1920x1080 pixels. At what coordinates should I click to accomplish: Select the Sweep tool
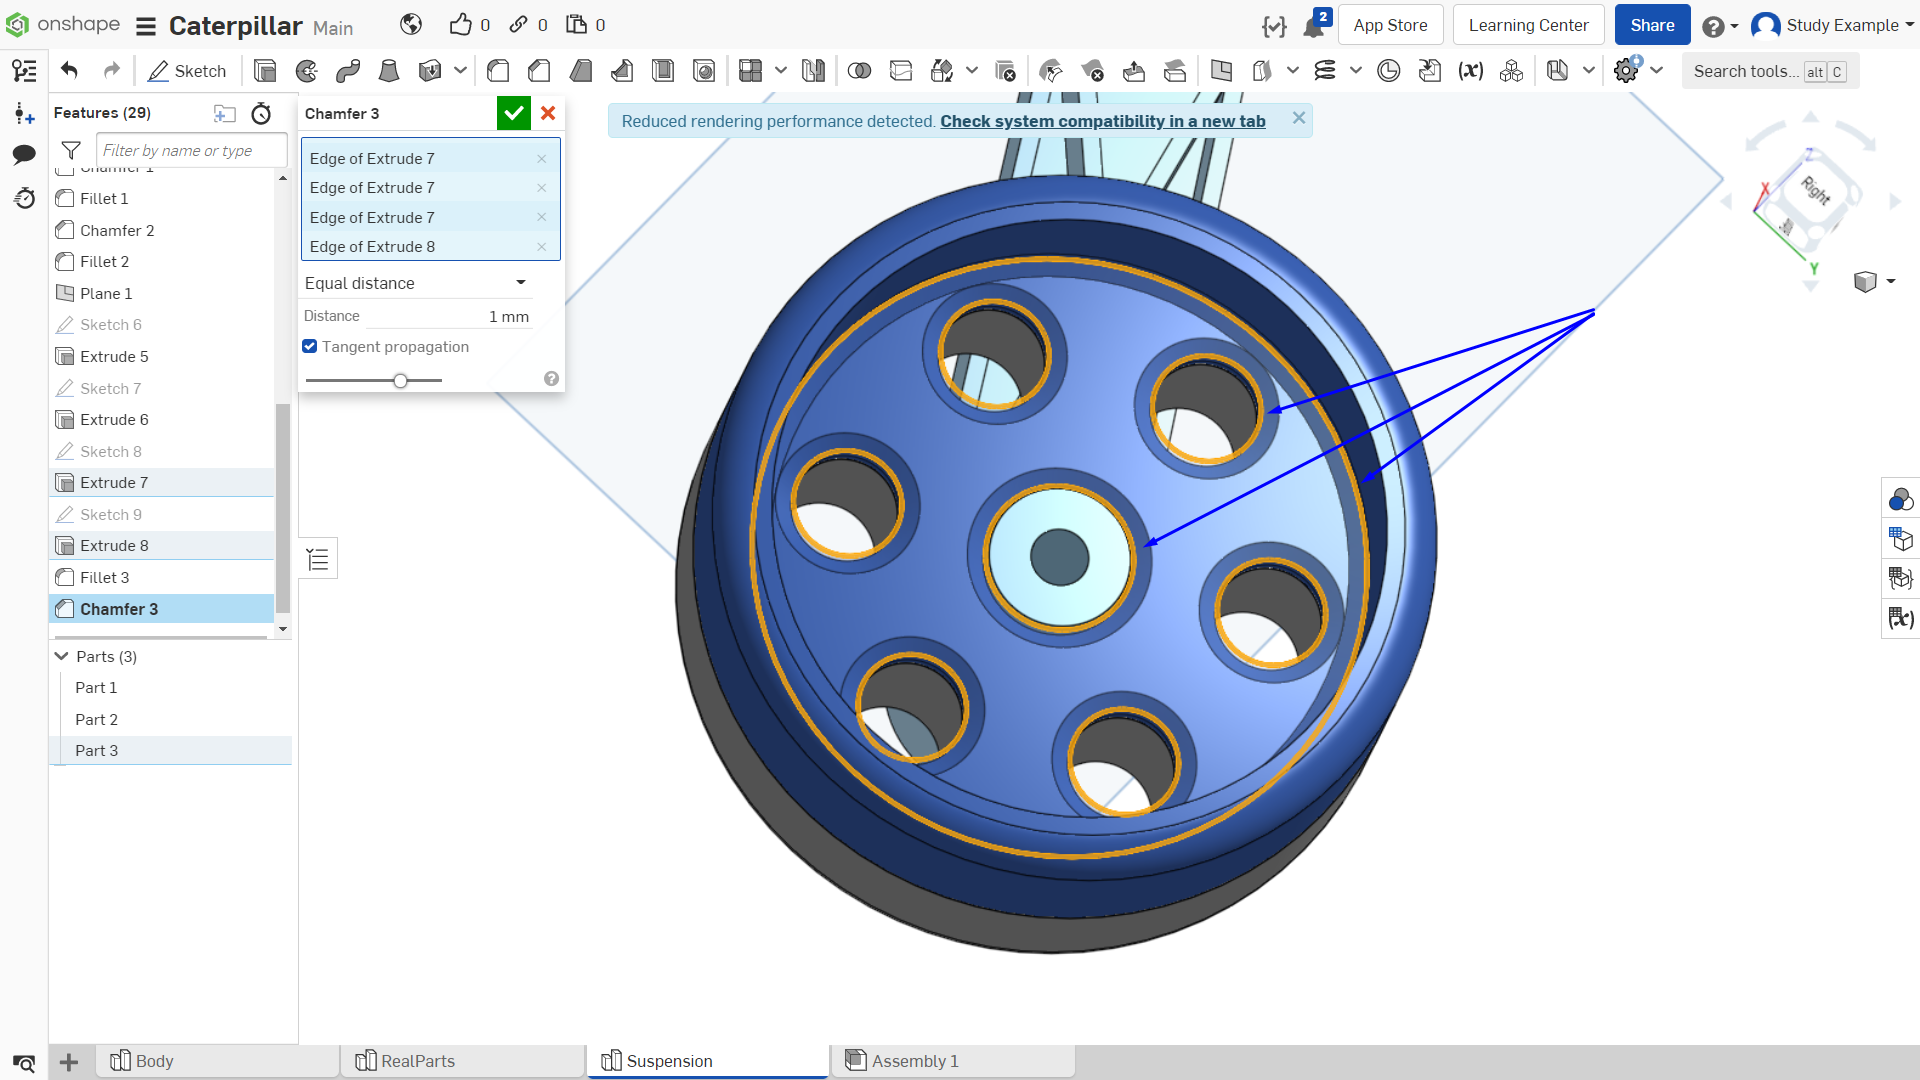click(x=348, y=71)
